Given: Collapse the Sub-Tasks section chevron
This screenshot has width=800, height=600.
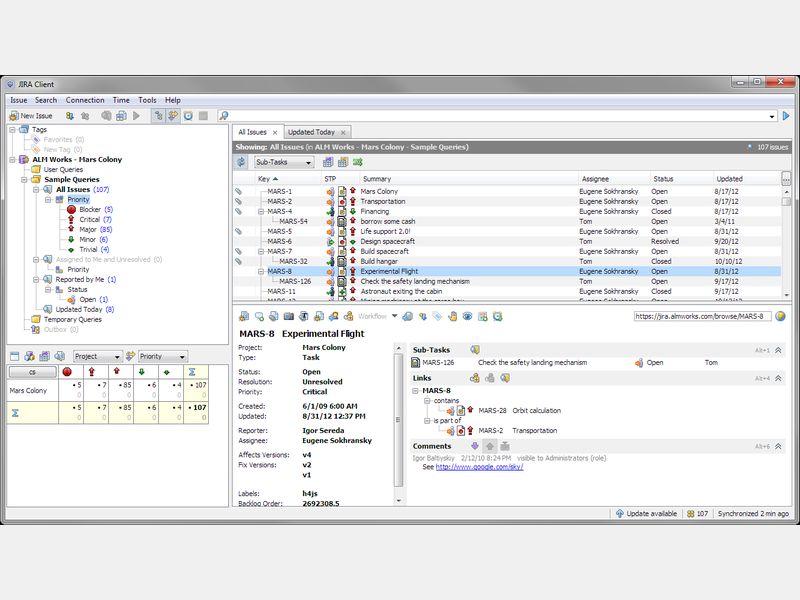Looking at the screenshot, I should coord(779,351).
